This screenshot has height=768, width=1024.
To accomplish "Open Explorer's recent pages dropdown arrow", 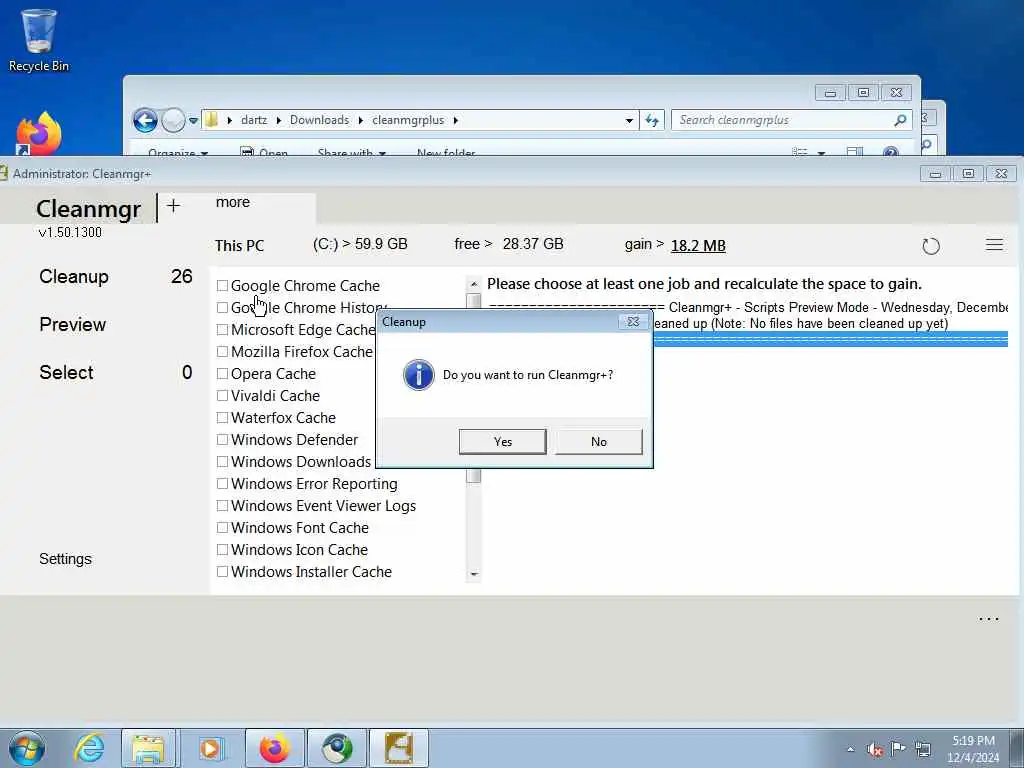I will 193,121.
